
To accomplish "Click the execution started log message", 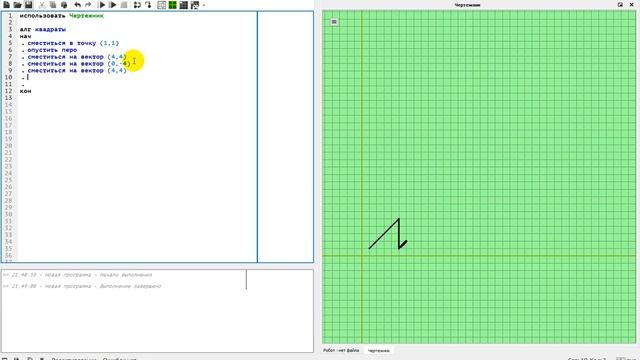I will tap(78, 275).
